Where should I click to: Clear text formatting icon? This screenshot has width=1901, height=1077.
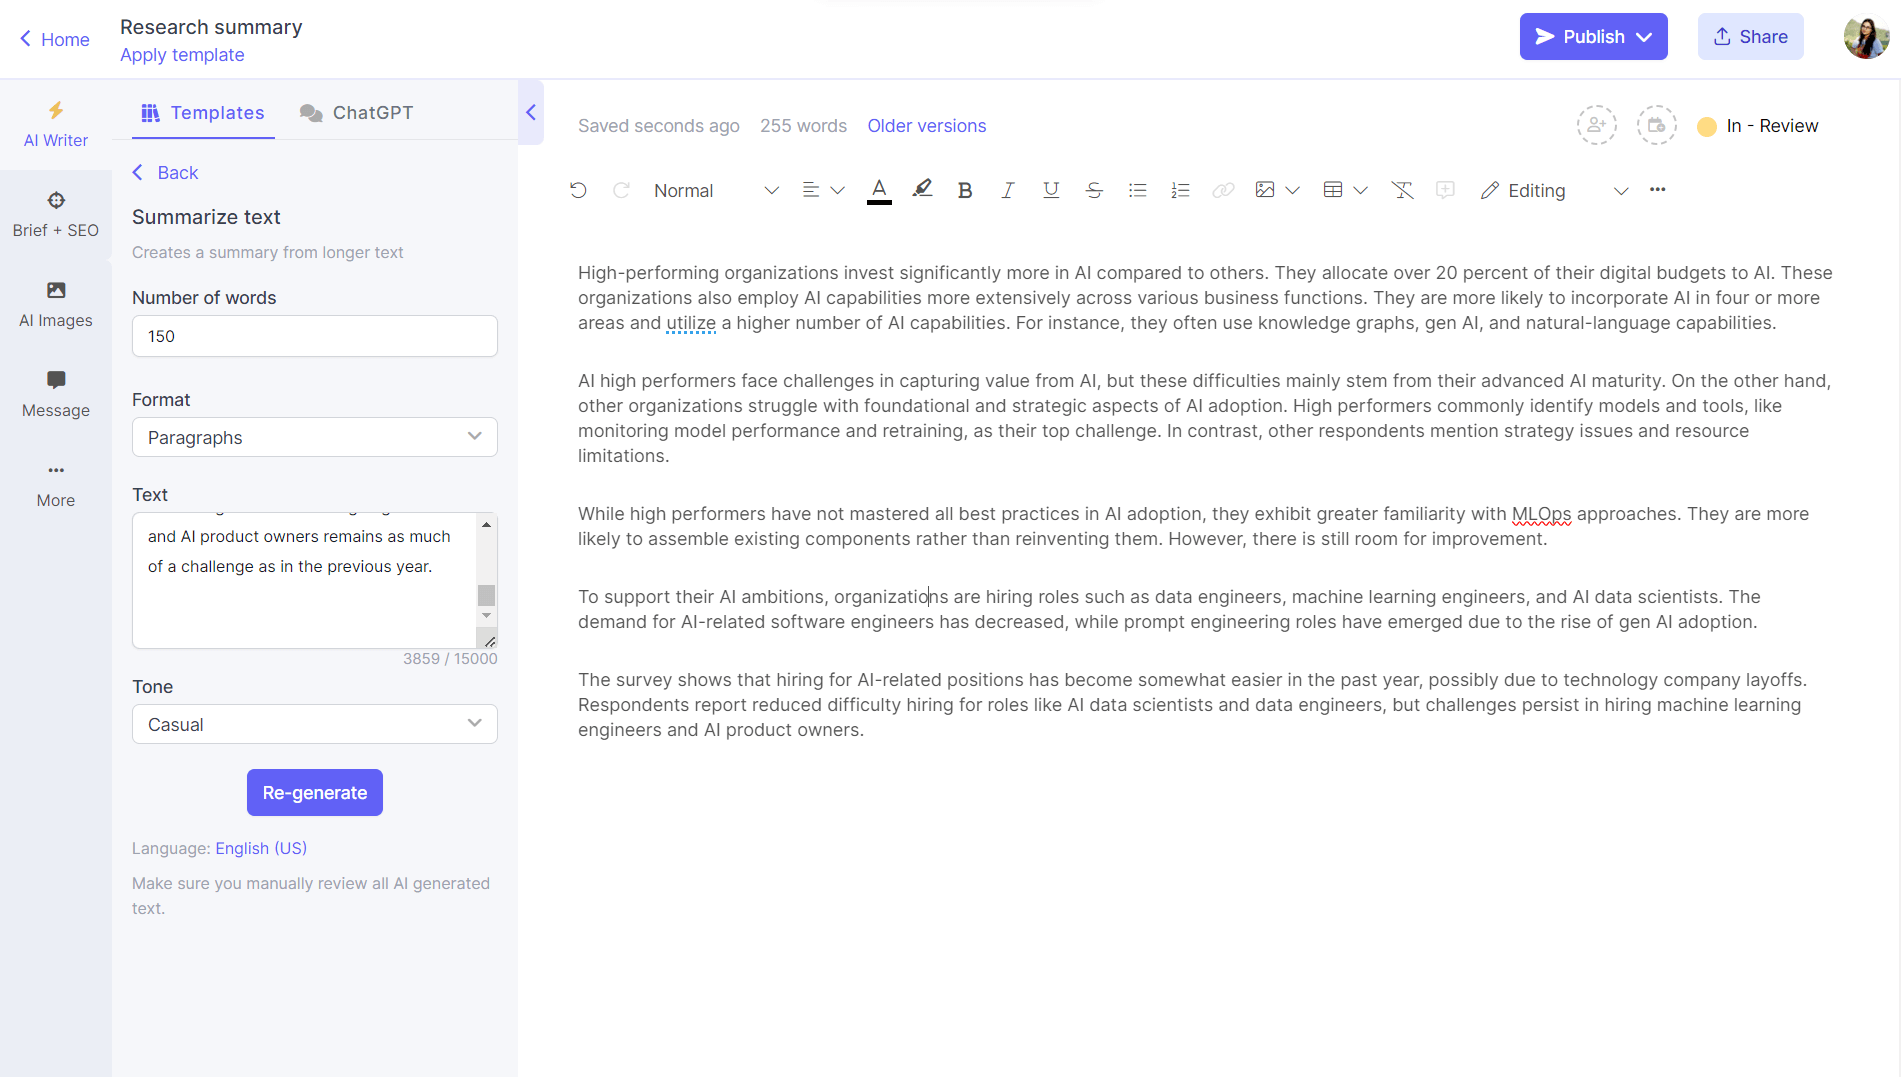click(x=1402, y=190)
